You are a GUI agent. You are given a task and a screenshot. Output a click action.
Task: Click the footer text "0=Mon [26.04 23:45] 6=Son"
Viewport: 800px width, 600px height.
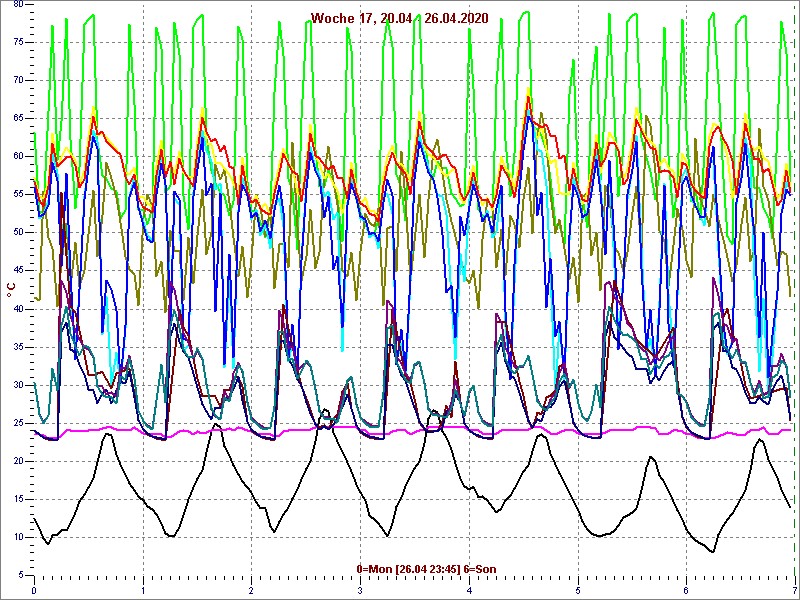tap(426, 569)
